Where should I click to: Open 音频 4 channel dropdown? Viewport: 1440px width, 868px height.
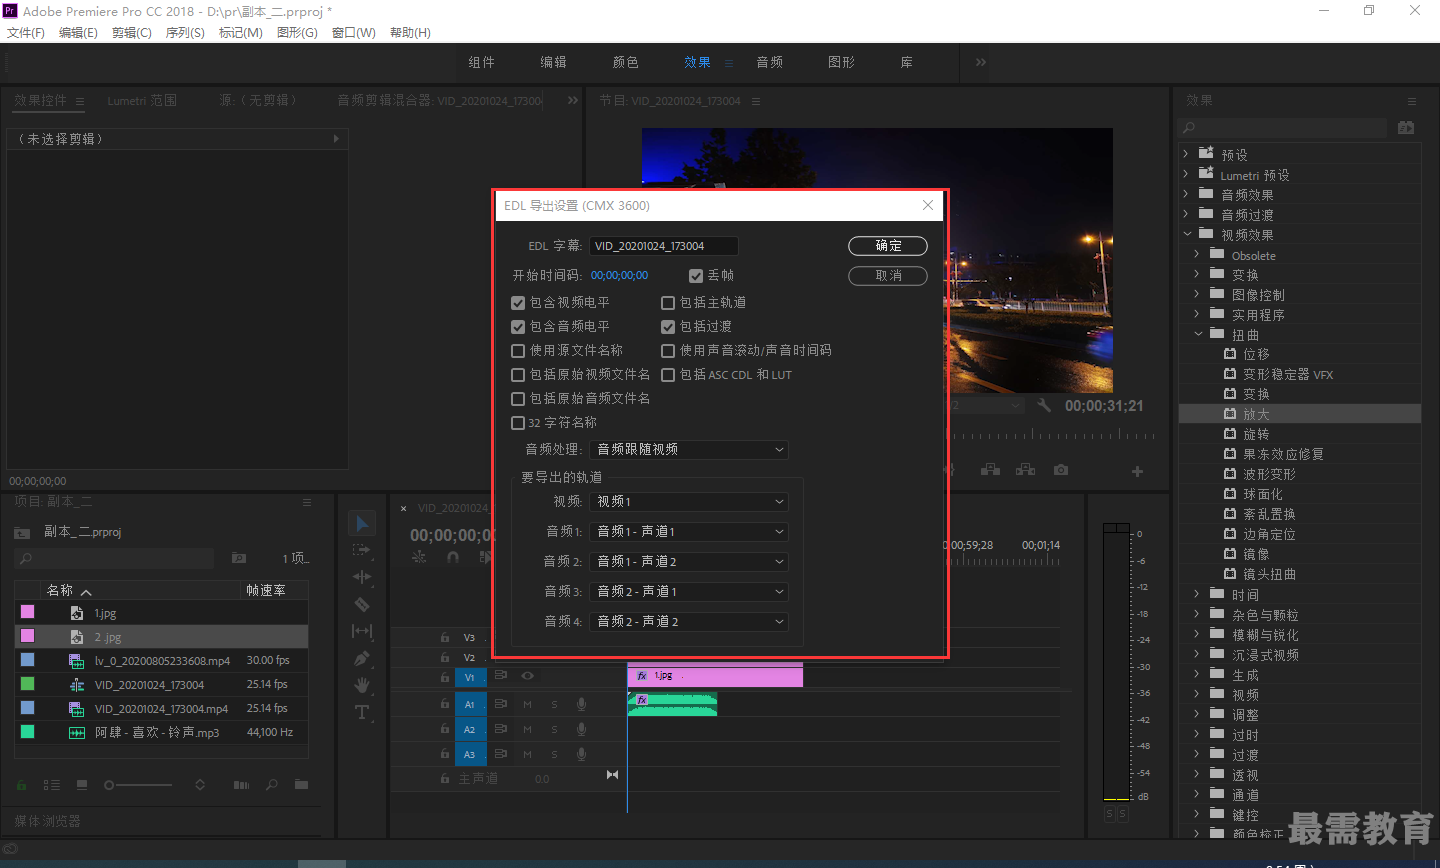coord(689,622)
